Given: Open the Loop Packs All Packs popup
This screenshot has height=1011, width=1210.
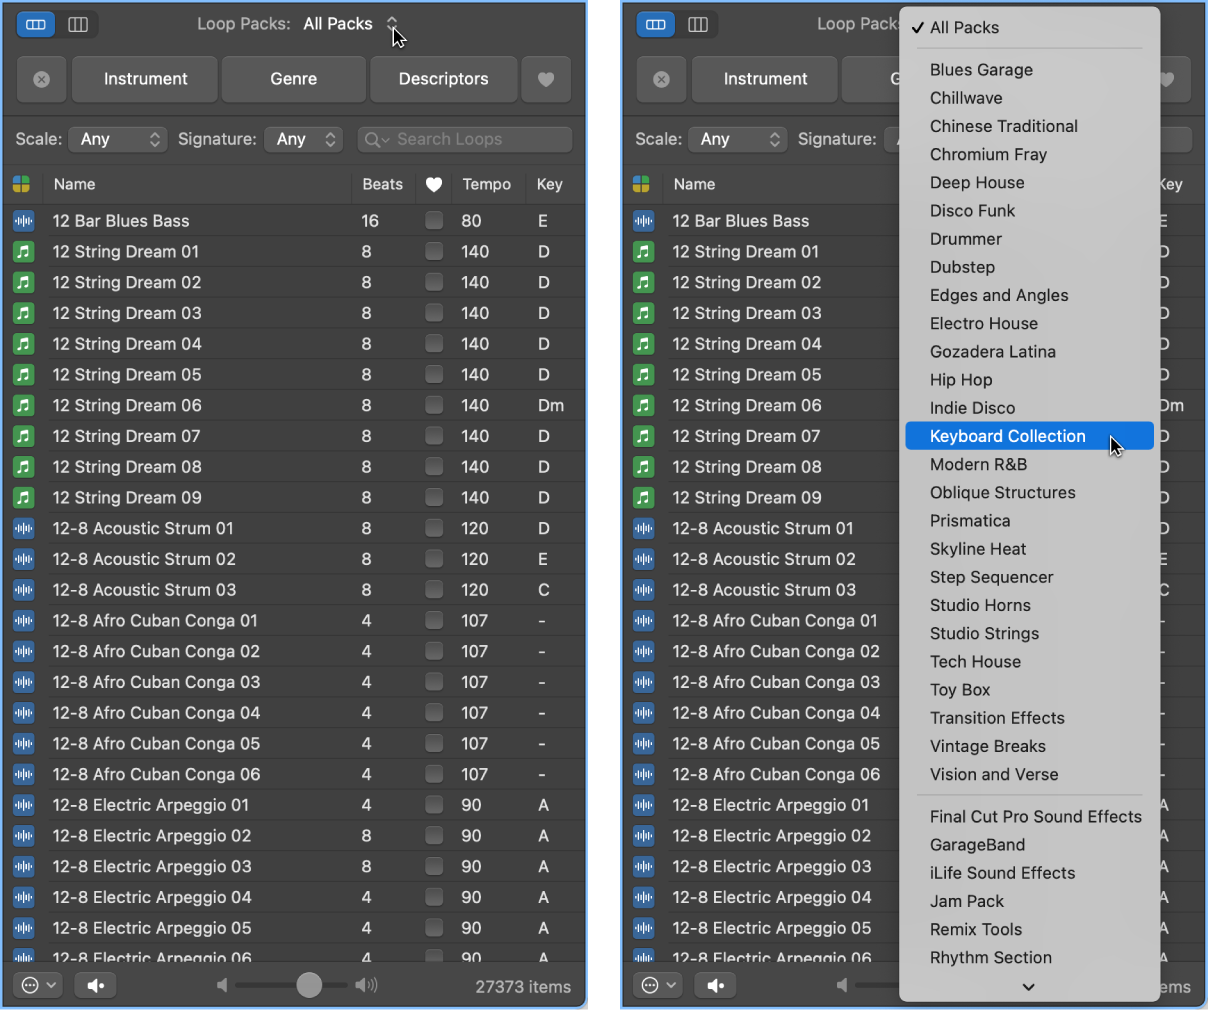Looking at the screenshot, I should [350, 24].
